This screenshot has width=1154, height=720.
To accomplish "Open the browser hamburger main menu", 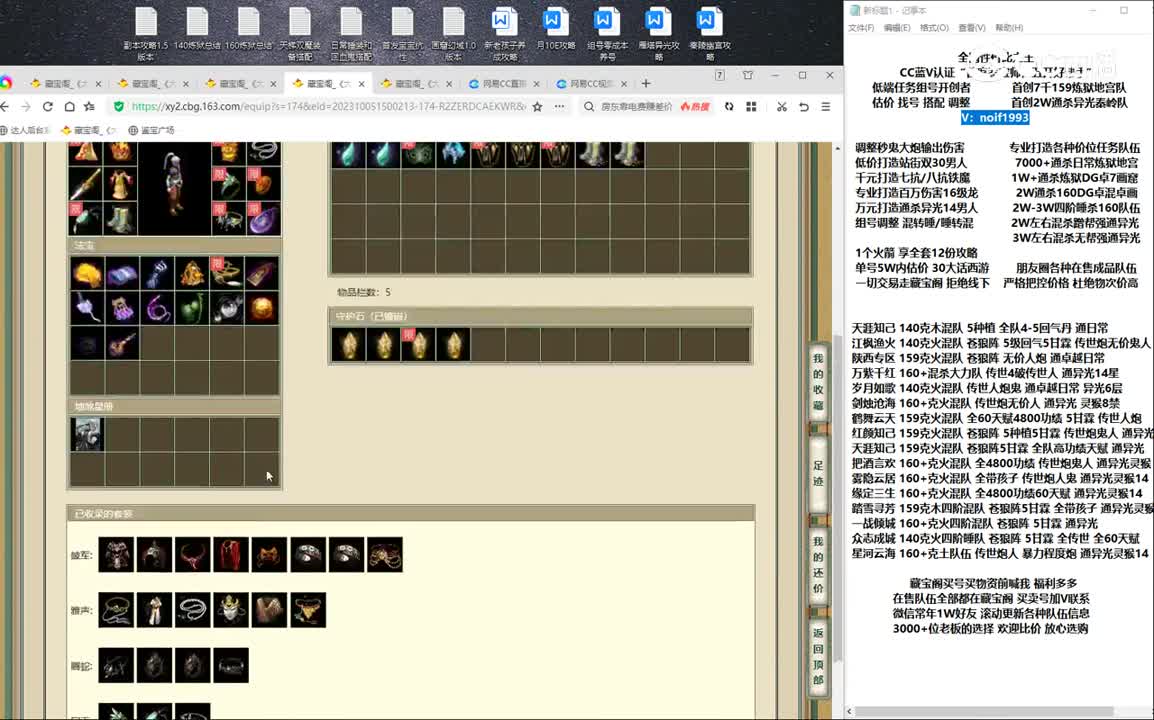I will pos(826,107).
